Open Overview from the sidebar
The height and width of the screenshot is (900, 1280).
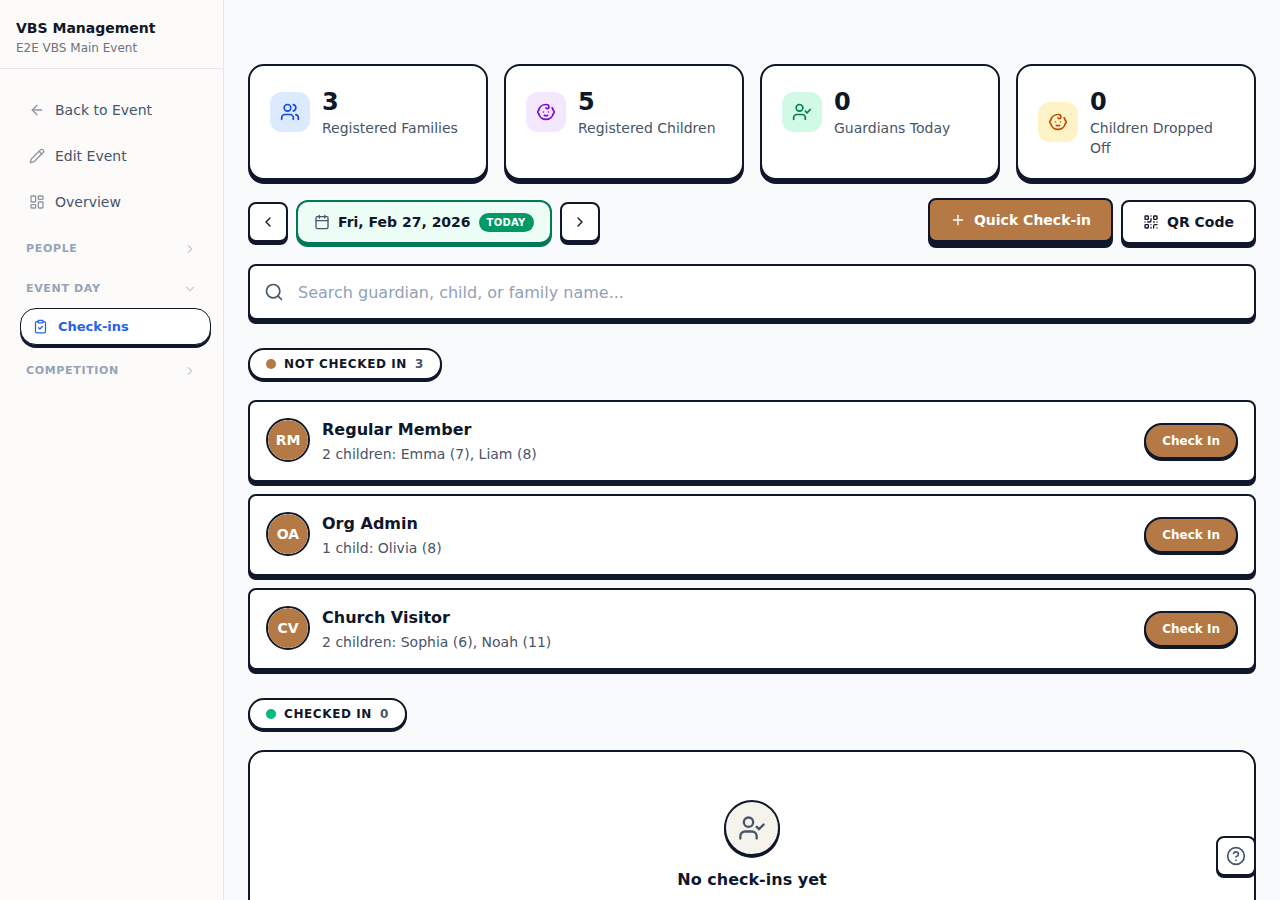coord(88,202)
